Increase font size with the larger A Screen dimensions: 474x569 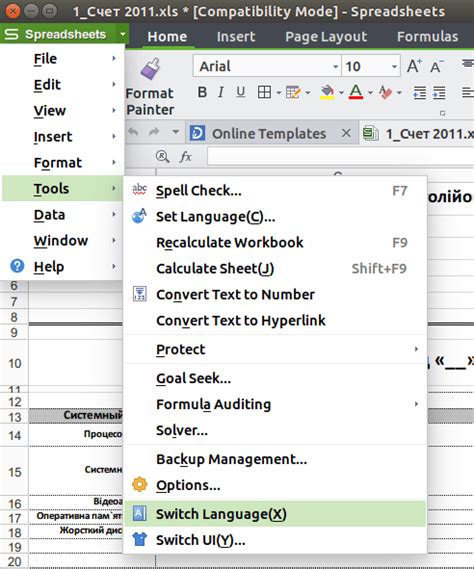tap(414, 66)
